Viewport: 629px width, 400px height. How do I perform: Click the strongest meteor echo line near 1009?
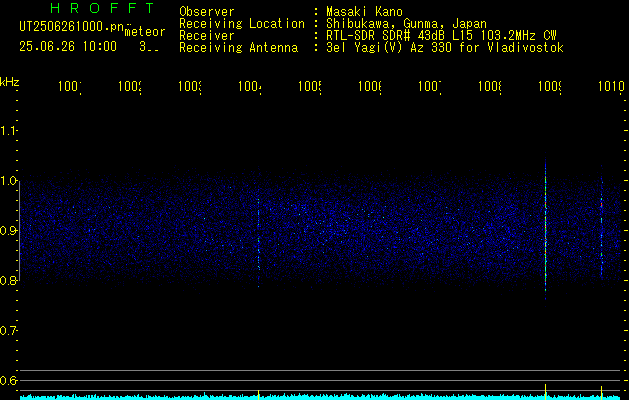[x=546, y=229]
